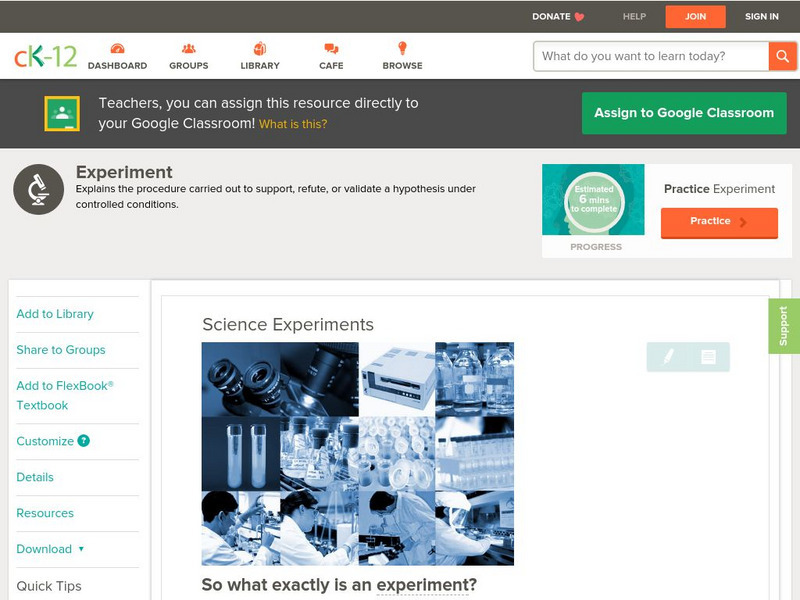Screen dimensions: 800x600
Task: Click LIBRARY label in navigation
Action: 260,66
